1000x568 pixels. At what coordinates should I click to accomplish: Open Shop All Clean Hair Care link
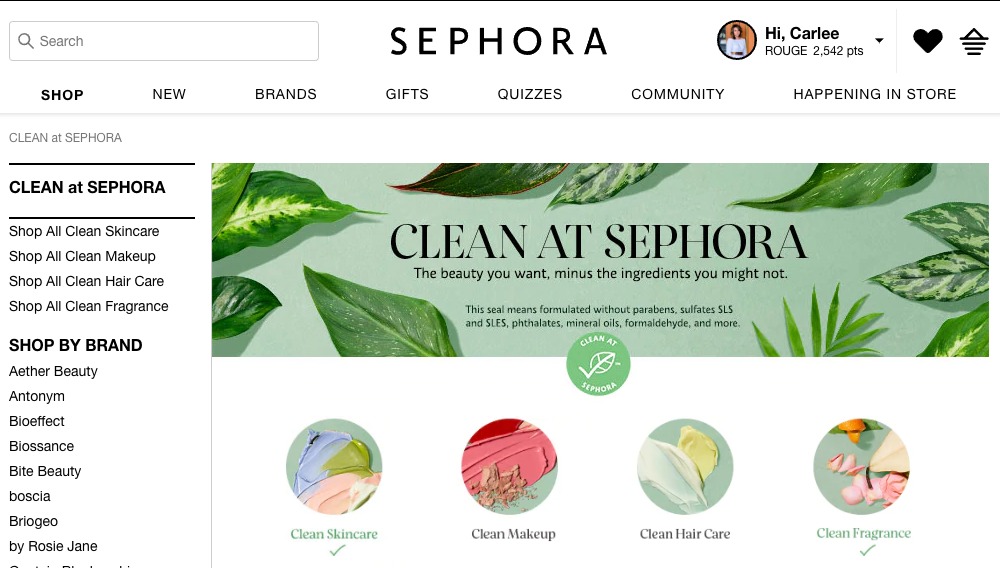[x=86, y=281]
